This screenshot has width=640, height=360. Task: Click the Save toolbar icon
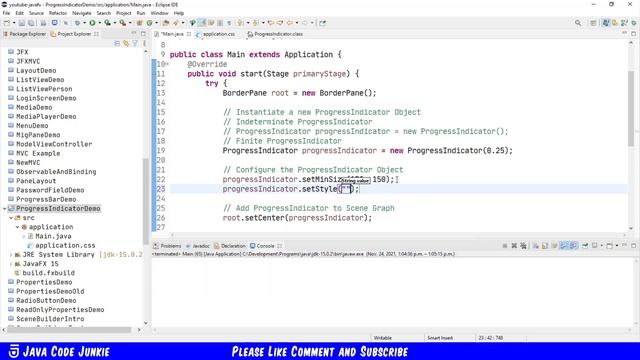pyautogui.click(x=22, y=23)
